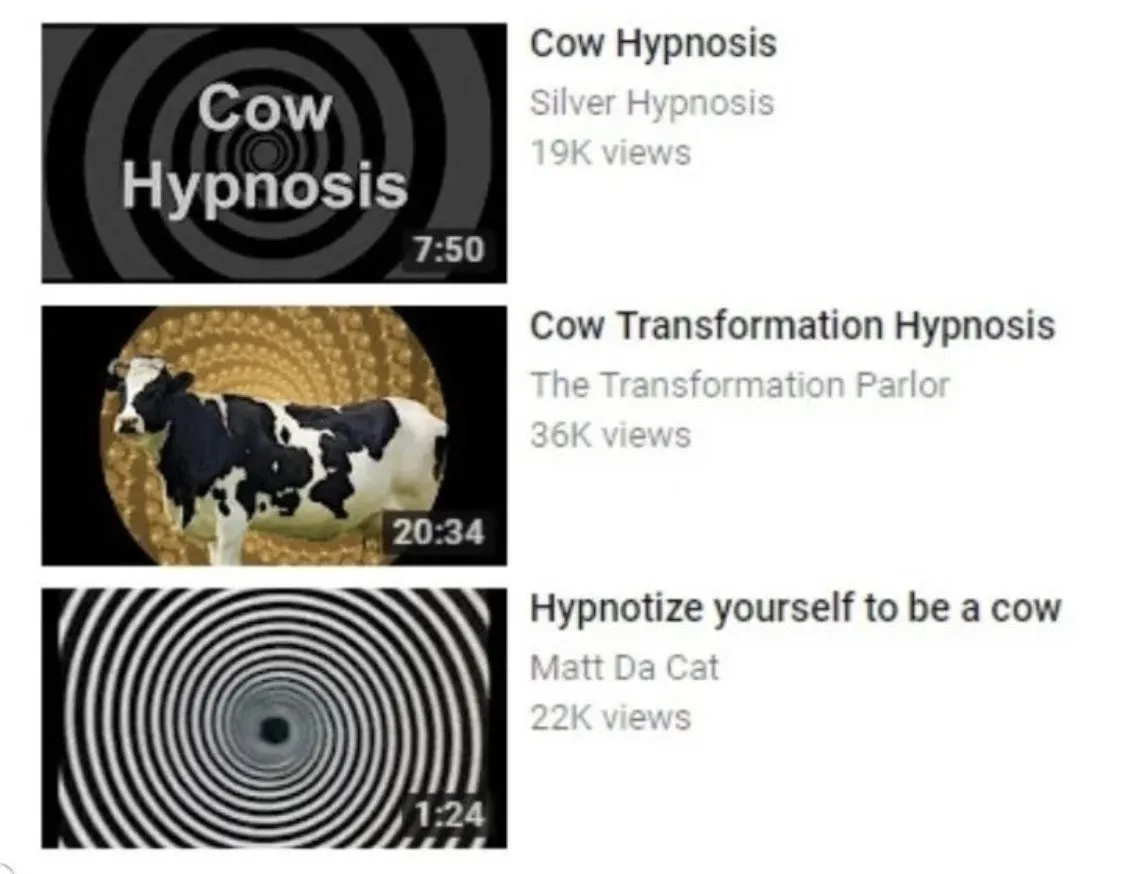The width and height of the screenshot is (1125, 874).
Task: Click the 19K views label
Action: click(610, 153)
